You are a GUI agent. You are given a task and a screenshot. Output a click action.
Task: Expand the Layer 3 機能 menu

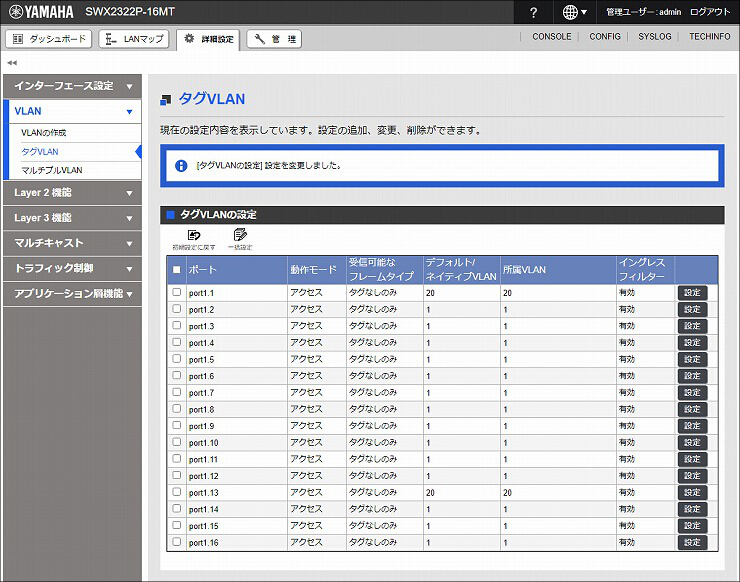tap(72, 218)
